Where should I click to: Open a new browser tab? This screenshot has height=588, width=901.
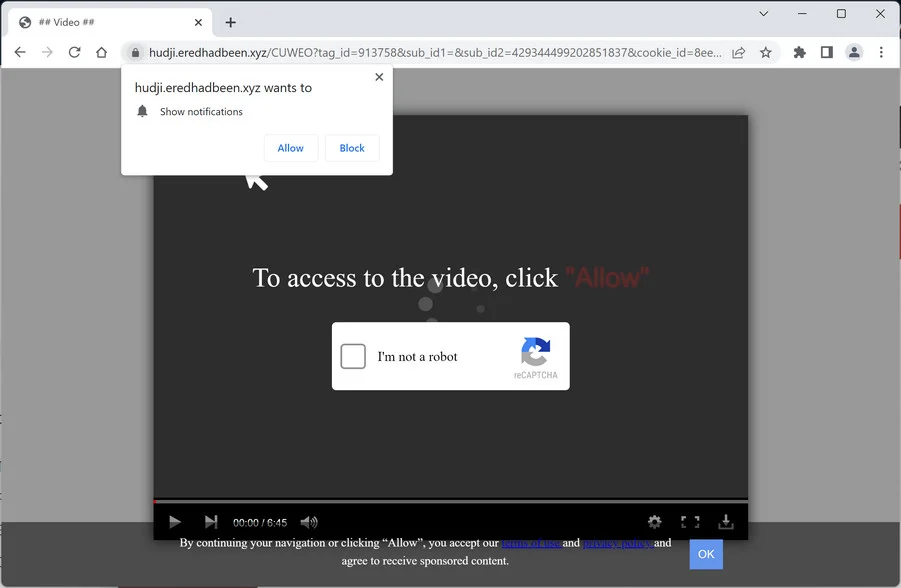pyautogui.click(x=230, y=22)
